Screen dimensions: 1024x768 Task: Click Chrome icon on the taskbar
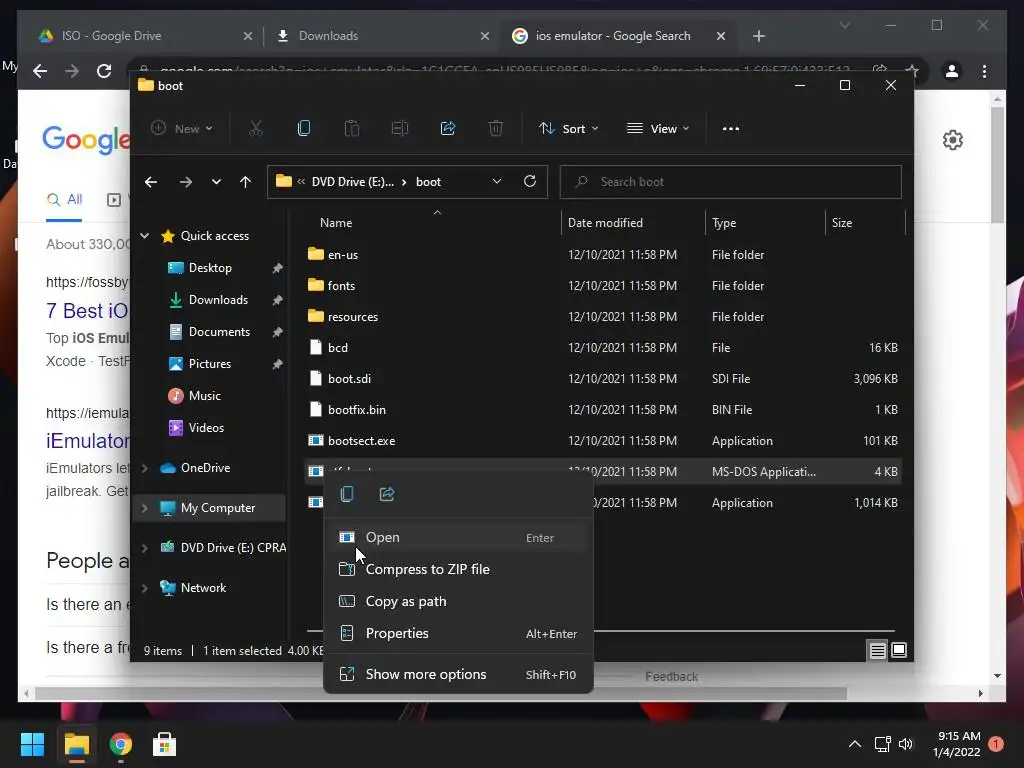tap(121, 744)
